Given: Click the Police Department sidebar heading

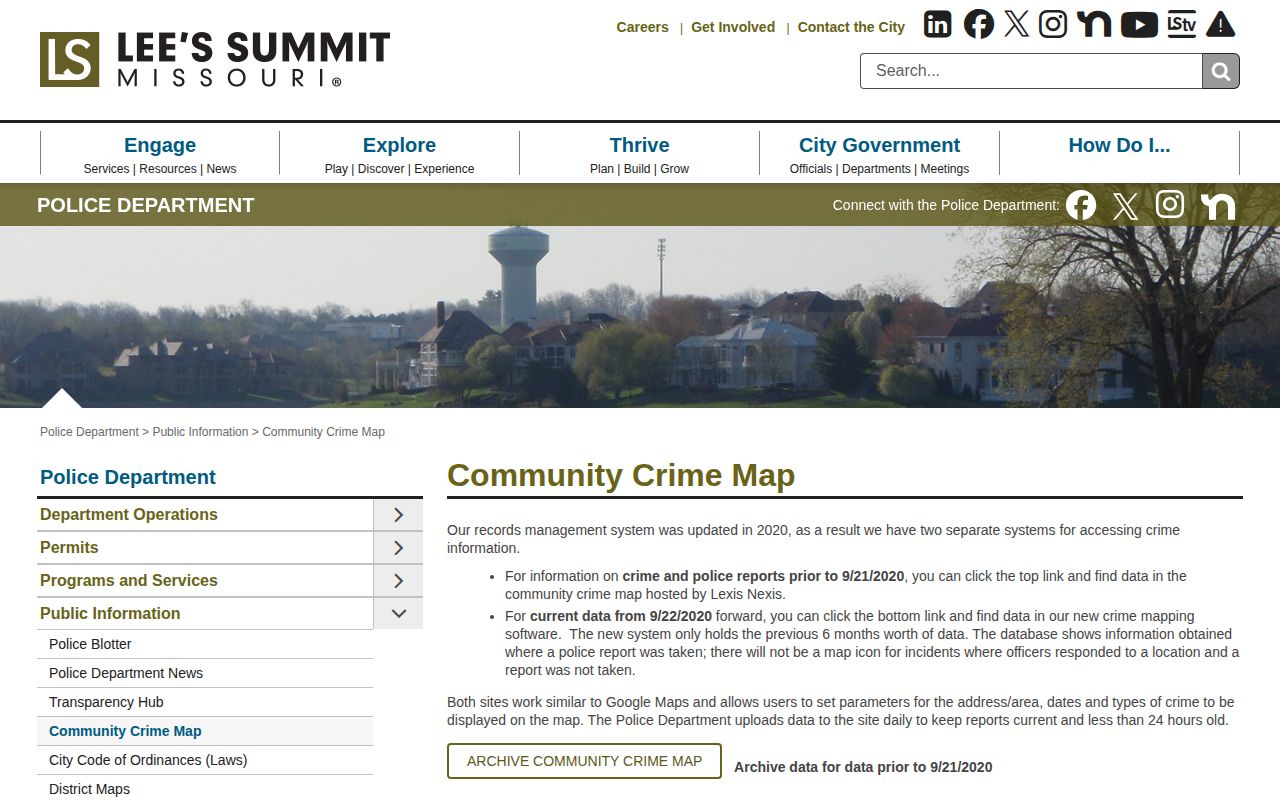Looking at the screenshot, I should click(128, 477).
